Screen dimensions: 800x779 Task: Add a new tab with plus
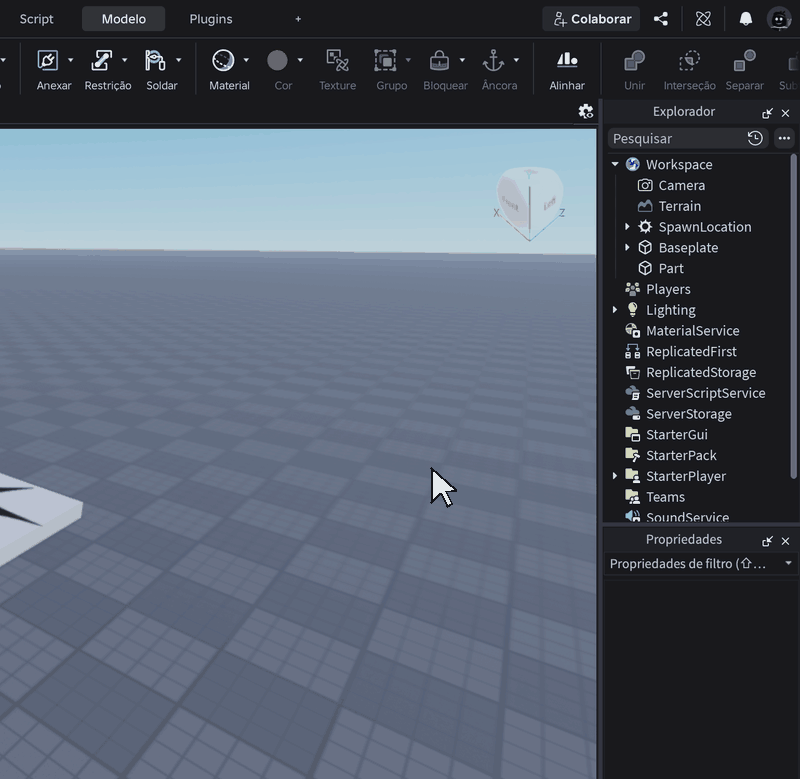(x=298, y=19)
